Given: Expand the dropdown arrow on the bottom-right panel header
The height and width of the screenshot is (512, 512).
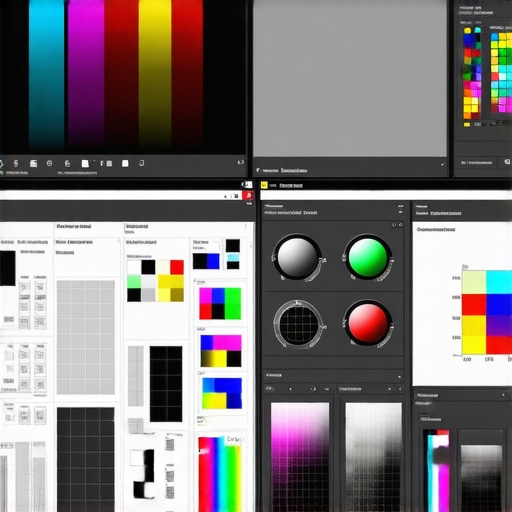Looking at the screenshot, I should coord(504,395).
